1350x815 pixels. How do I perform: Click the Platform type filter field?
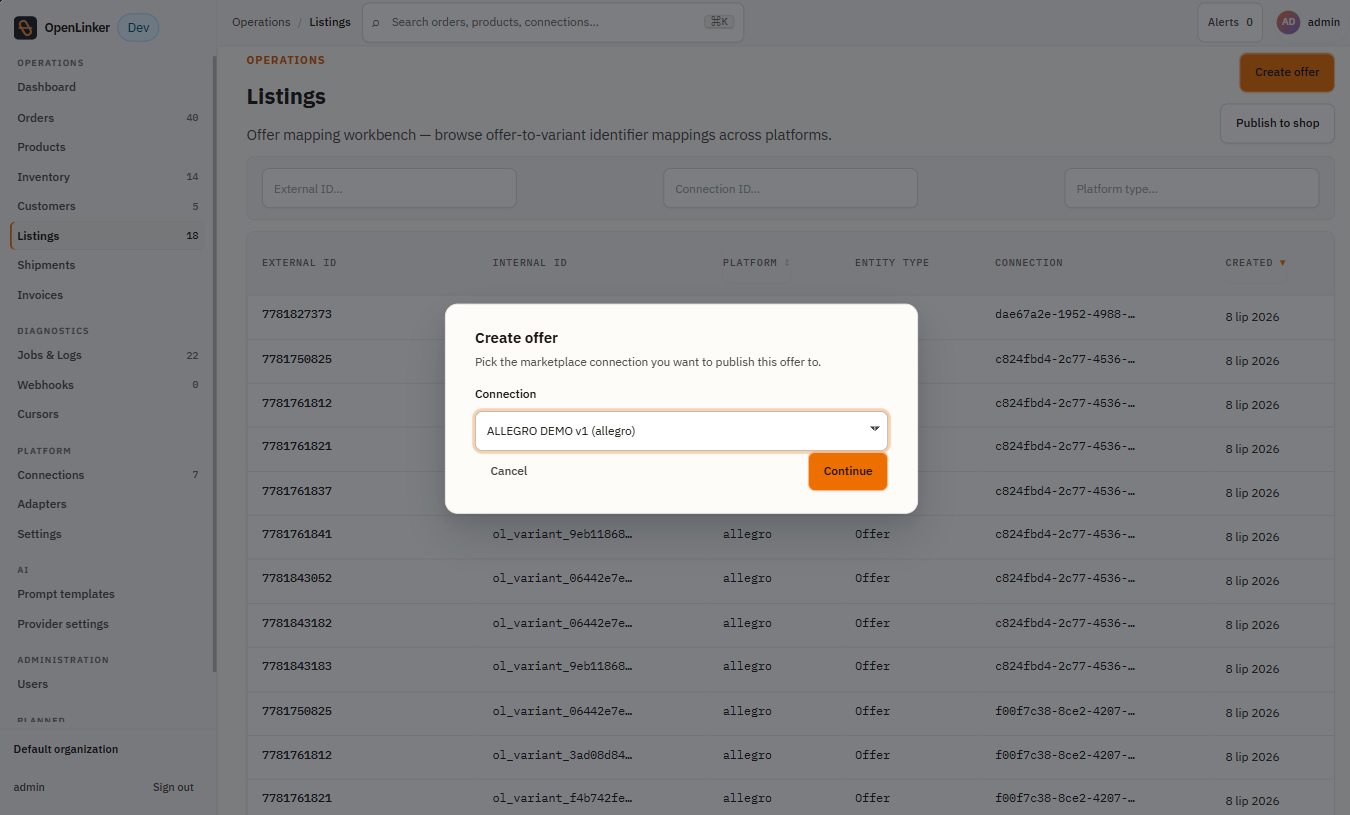coord(1191,188)
